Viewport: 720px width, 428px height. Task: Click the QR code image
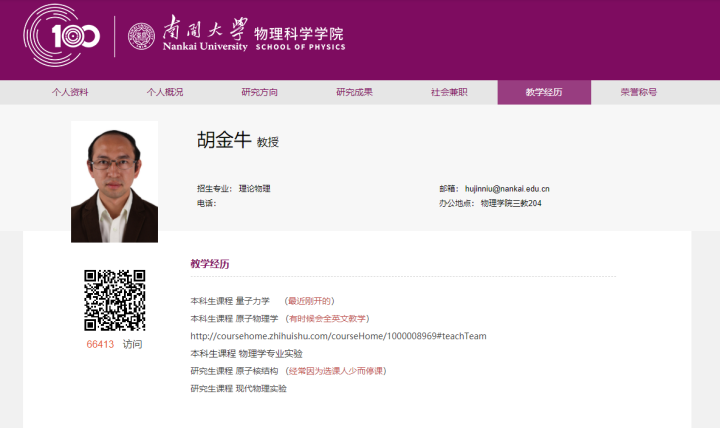point(114,300)
